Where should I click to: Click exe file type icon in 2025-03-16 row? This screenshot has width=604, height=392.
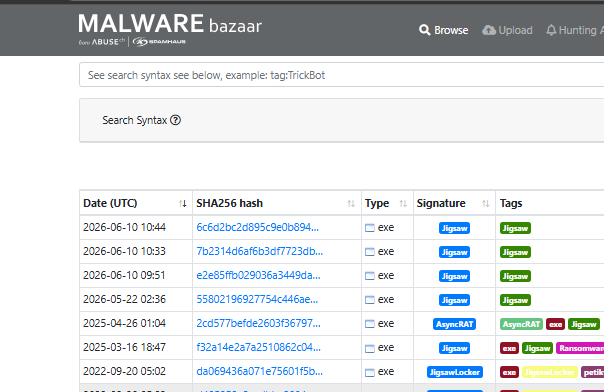[369, 348]
